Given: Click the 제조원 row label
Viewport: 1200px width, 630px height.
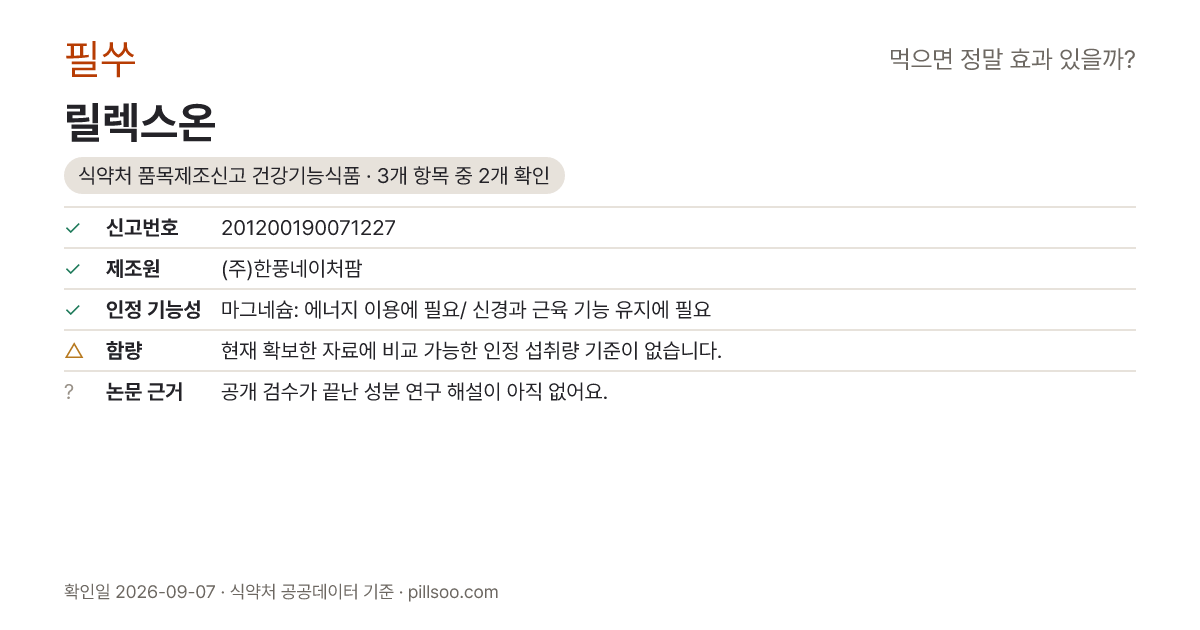Looking at the screenshot, I should click(x=133, y=269).
